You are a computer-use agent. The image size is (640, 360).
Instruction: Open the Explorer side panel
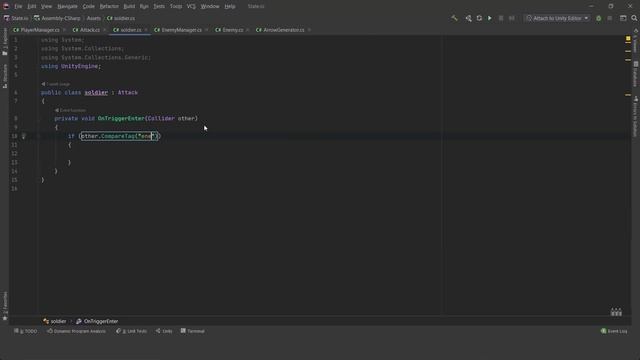tap(5, 41)
